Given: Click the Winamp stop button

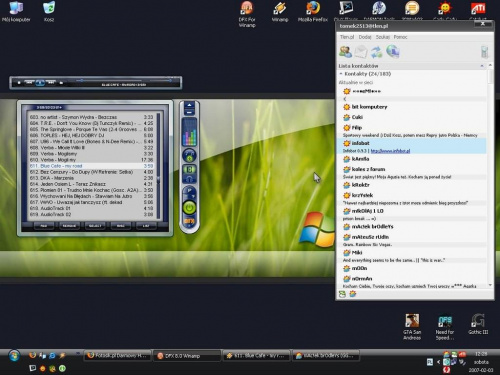Looking at the screenshot, I should (19, 83).
